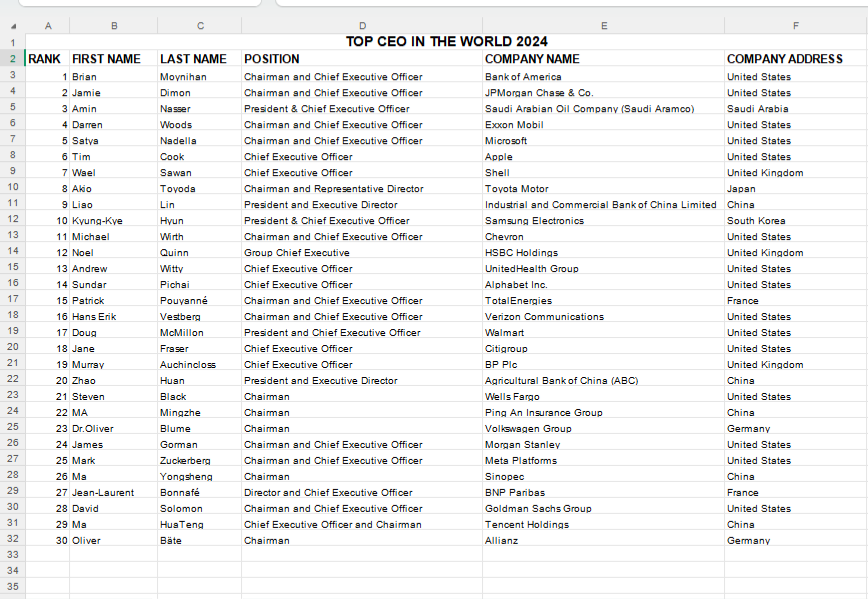Screen dimensions: 868x599
Task: Select the South Korea cell
Action: coord(795,220)
